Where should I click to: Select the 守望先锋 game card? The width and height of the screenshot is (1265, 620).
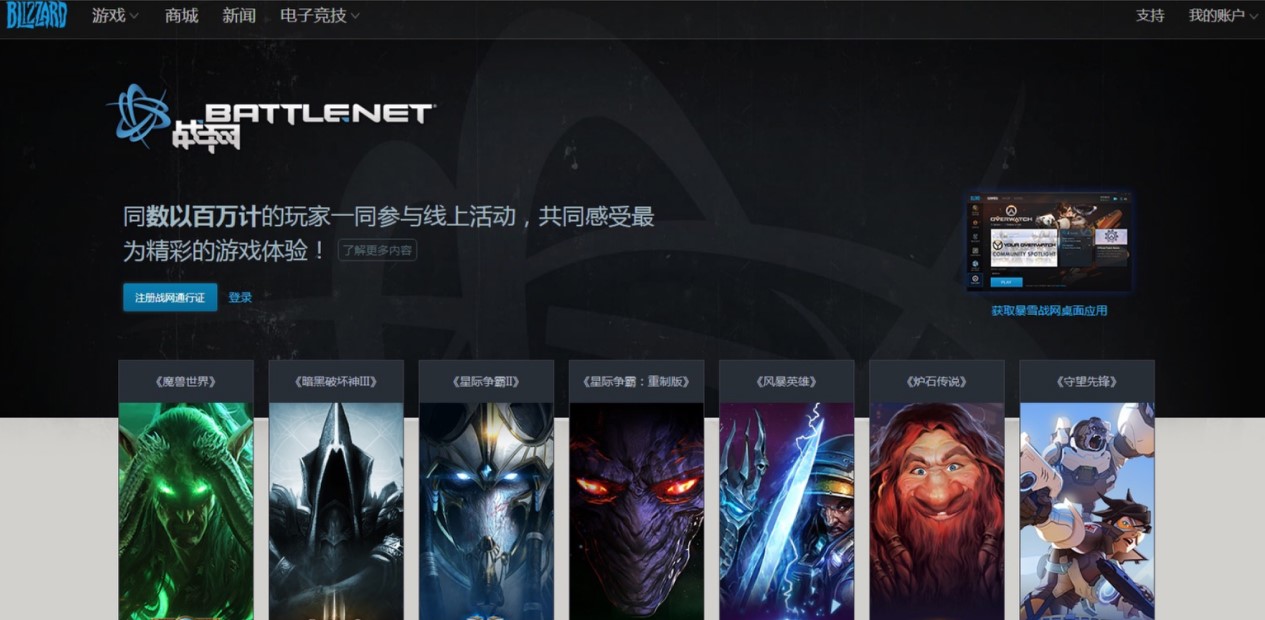pyautogui.click(x=1087, y=490)
